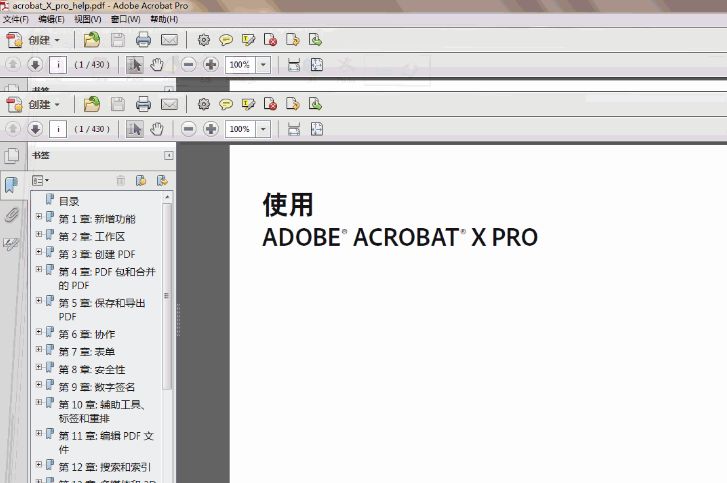Go to next page using the upper toolbar down arrow
Screen dimensions: 727x483
pyautogui.click(x=35, y=64)
